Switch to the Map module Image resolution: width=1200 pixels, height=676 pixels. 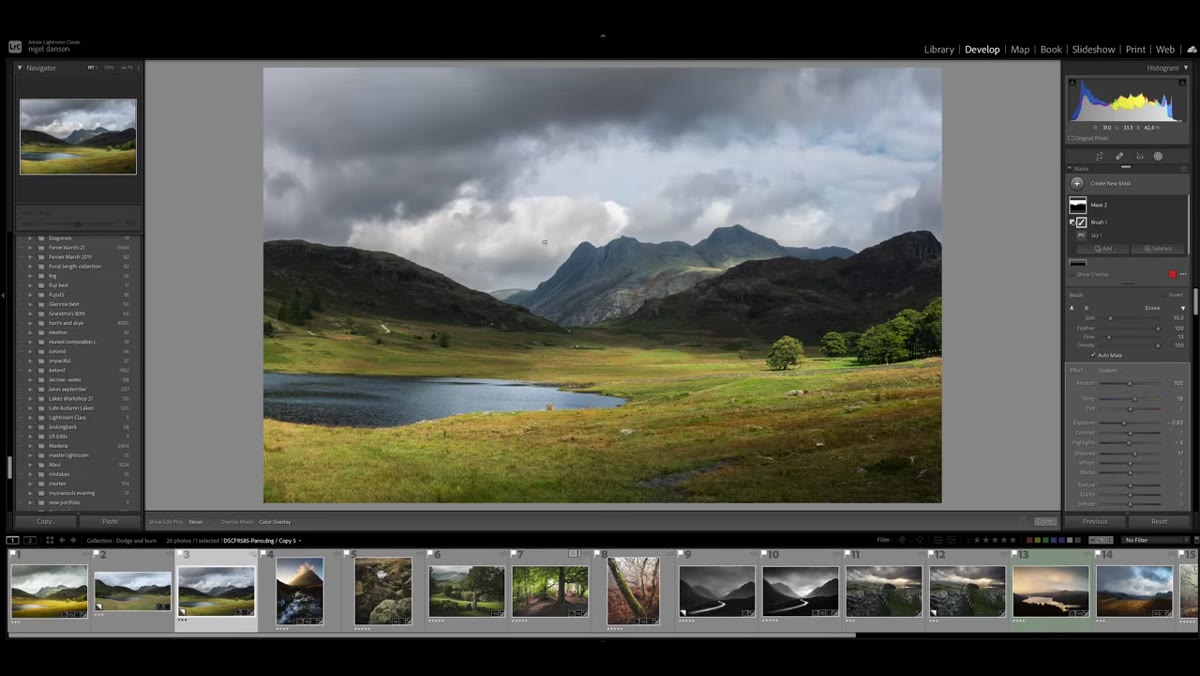pos(1020,49)
